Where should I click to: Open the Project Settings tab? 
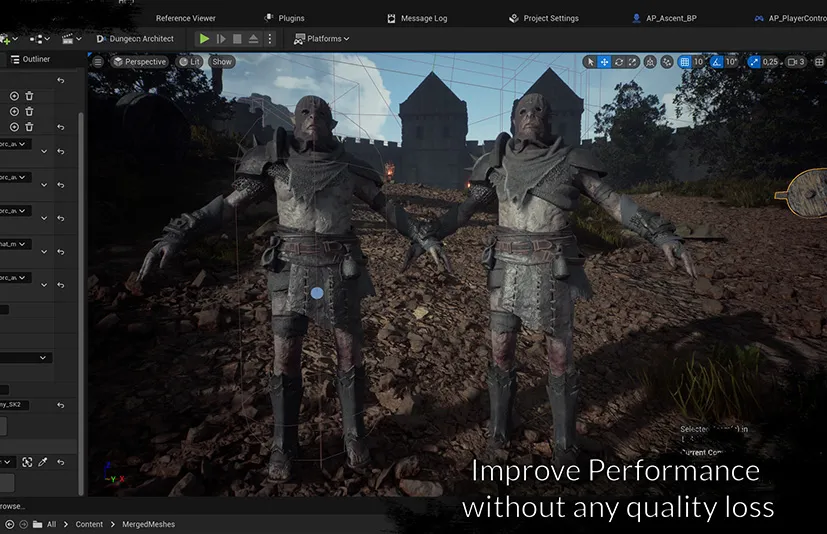coord(543,18)
